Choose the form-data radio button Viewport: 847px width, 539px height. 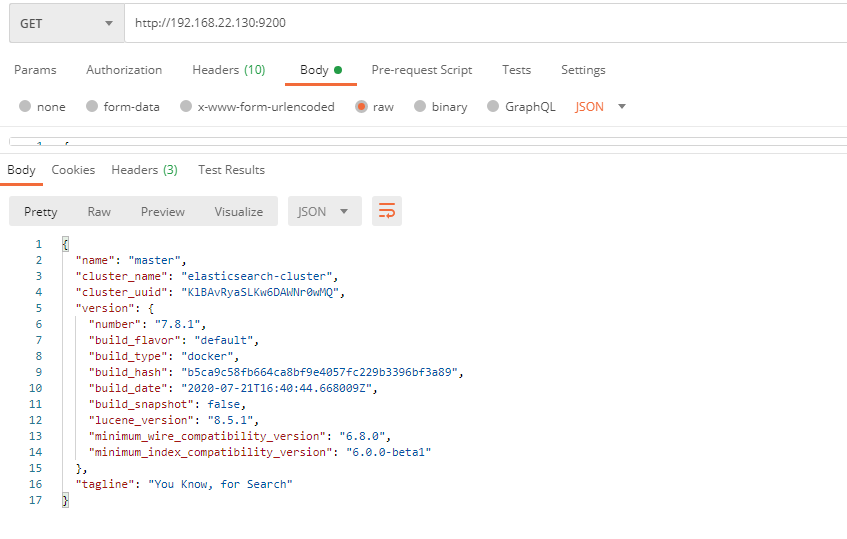[x=92, y=106]
